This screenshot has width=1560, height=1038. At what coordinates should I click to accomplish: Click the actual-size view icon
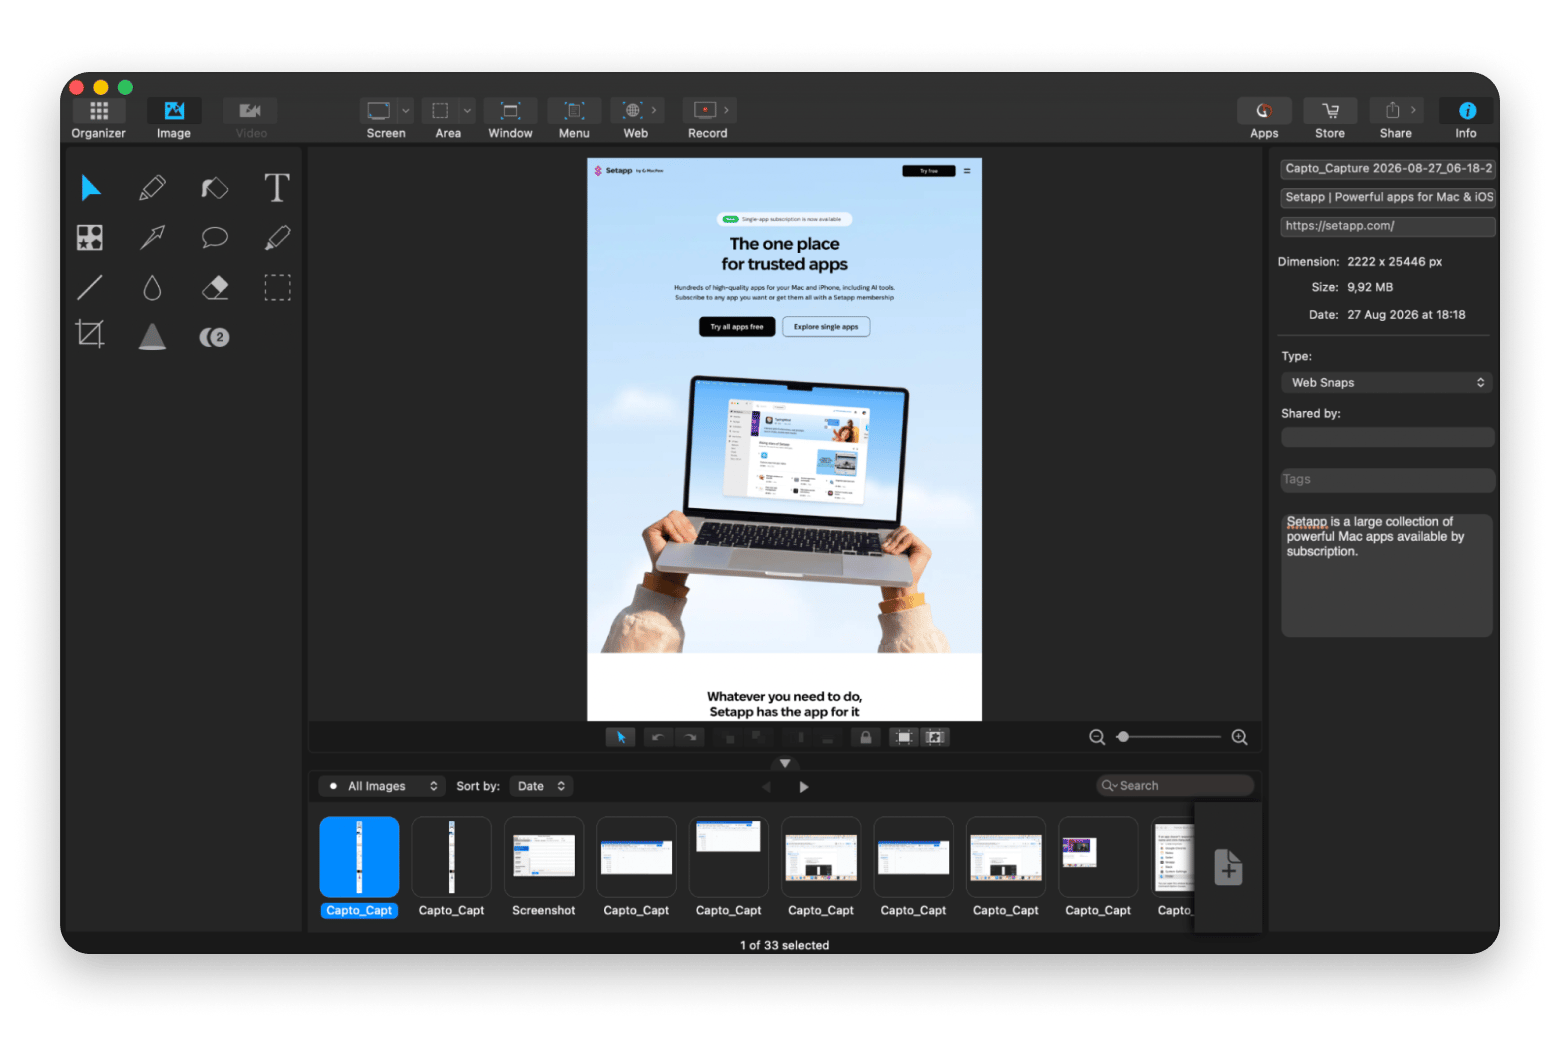[x=935, y=738]
